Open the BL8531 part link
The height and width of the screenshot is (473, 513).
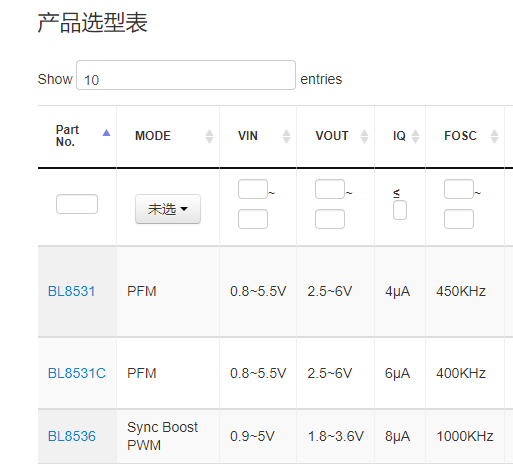[72, 291]
